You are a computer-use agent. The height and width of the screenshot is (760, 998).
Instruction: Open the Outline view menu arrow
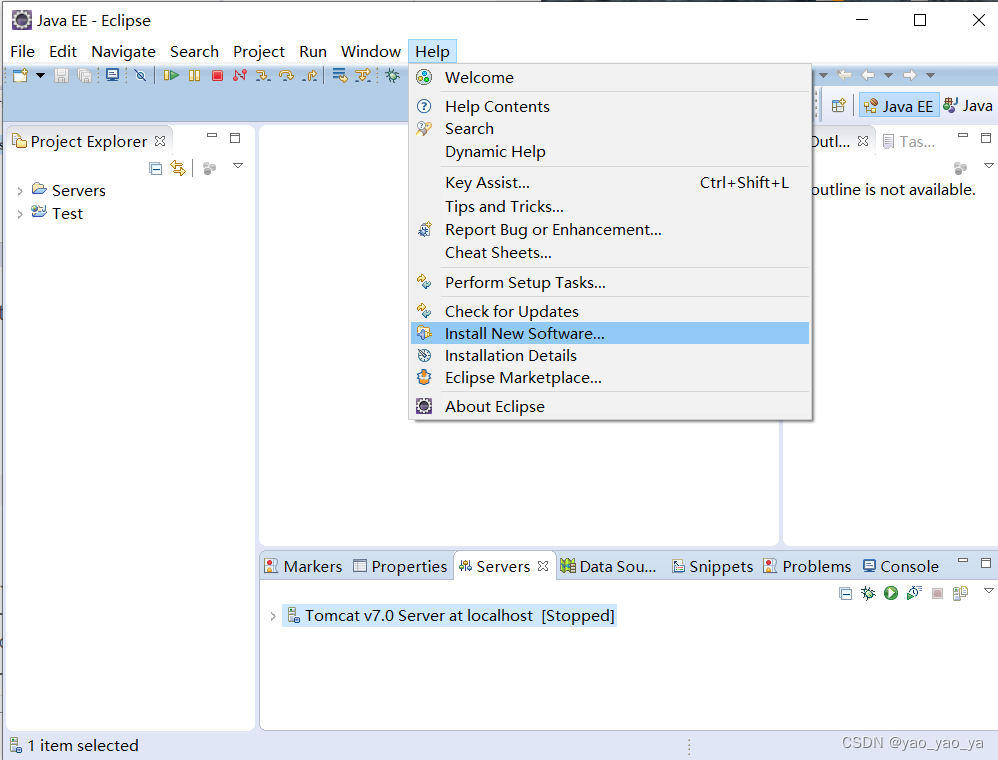click(x=988, y=165)
